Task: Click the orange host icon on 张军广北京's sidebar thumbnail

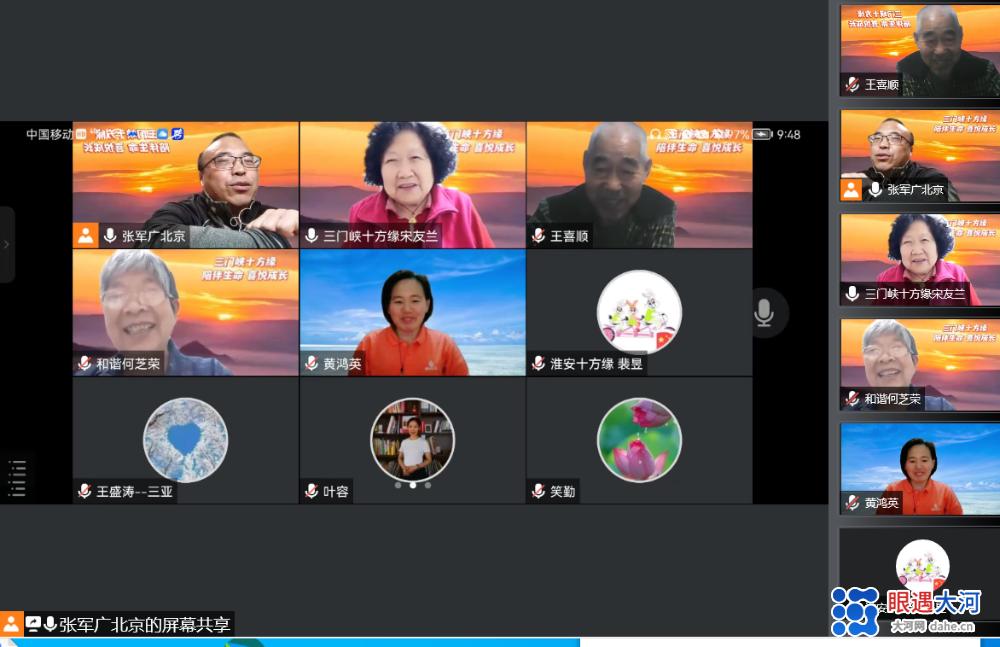Action: pyautogui.click(x=851, y=190)
